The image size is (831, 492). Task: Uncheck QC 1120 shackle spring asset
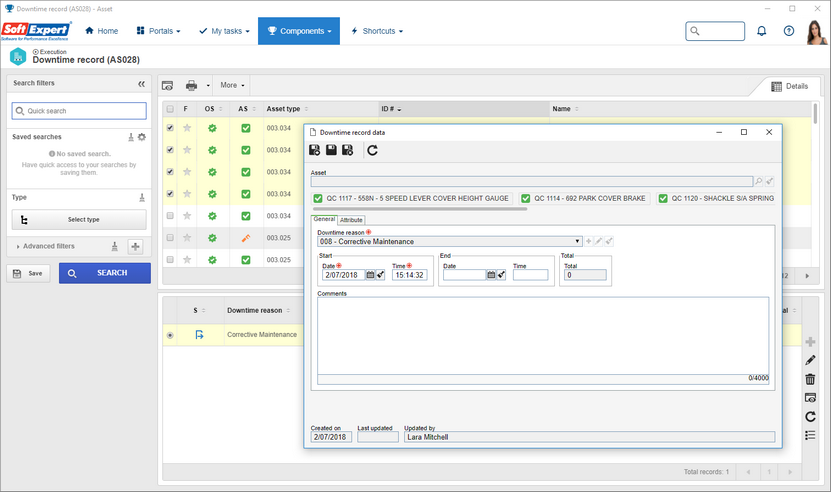click(x=663, y=198)
